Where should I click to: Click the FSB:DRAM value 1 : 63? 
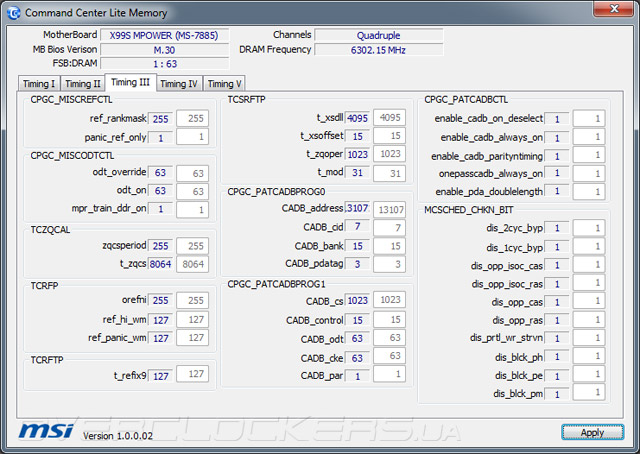pyautogui.click(x=164, y=64)
